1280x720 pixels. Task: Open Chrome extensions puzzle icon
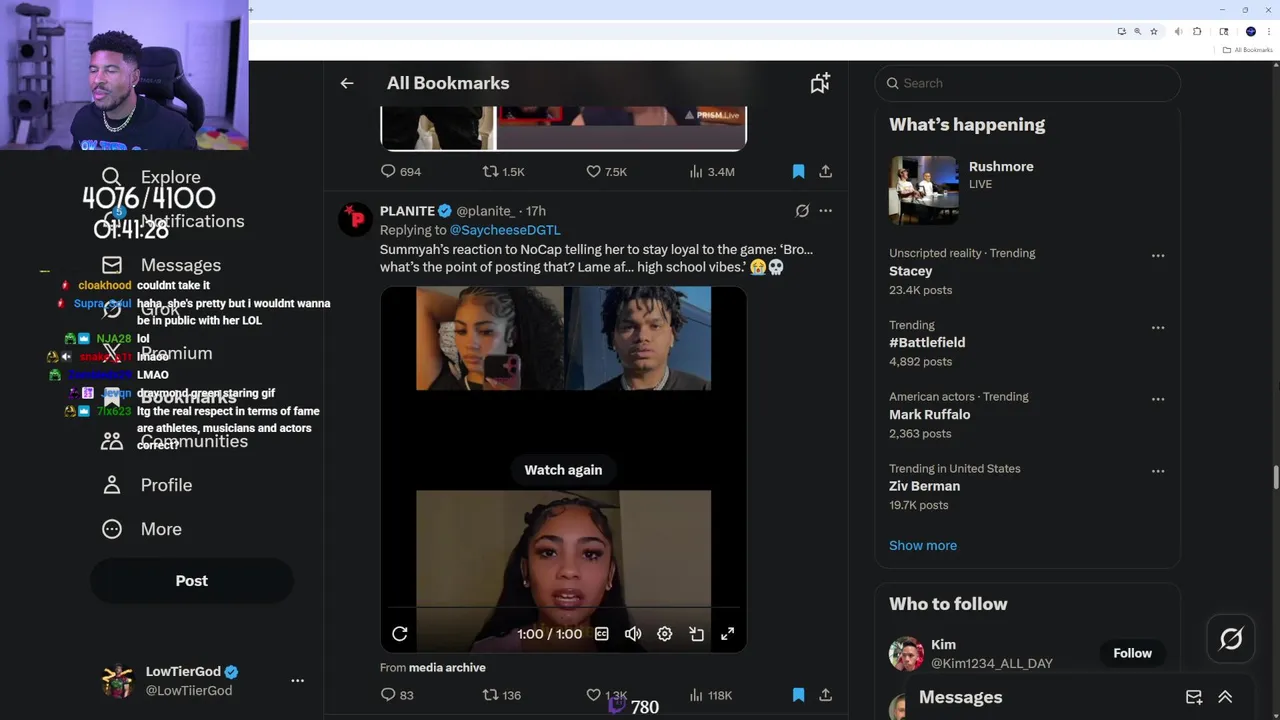[x=1197, y=32]
